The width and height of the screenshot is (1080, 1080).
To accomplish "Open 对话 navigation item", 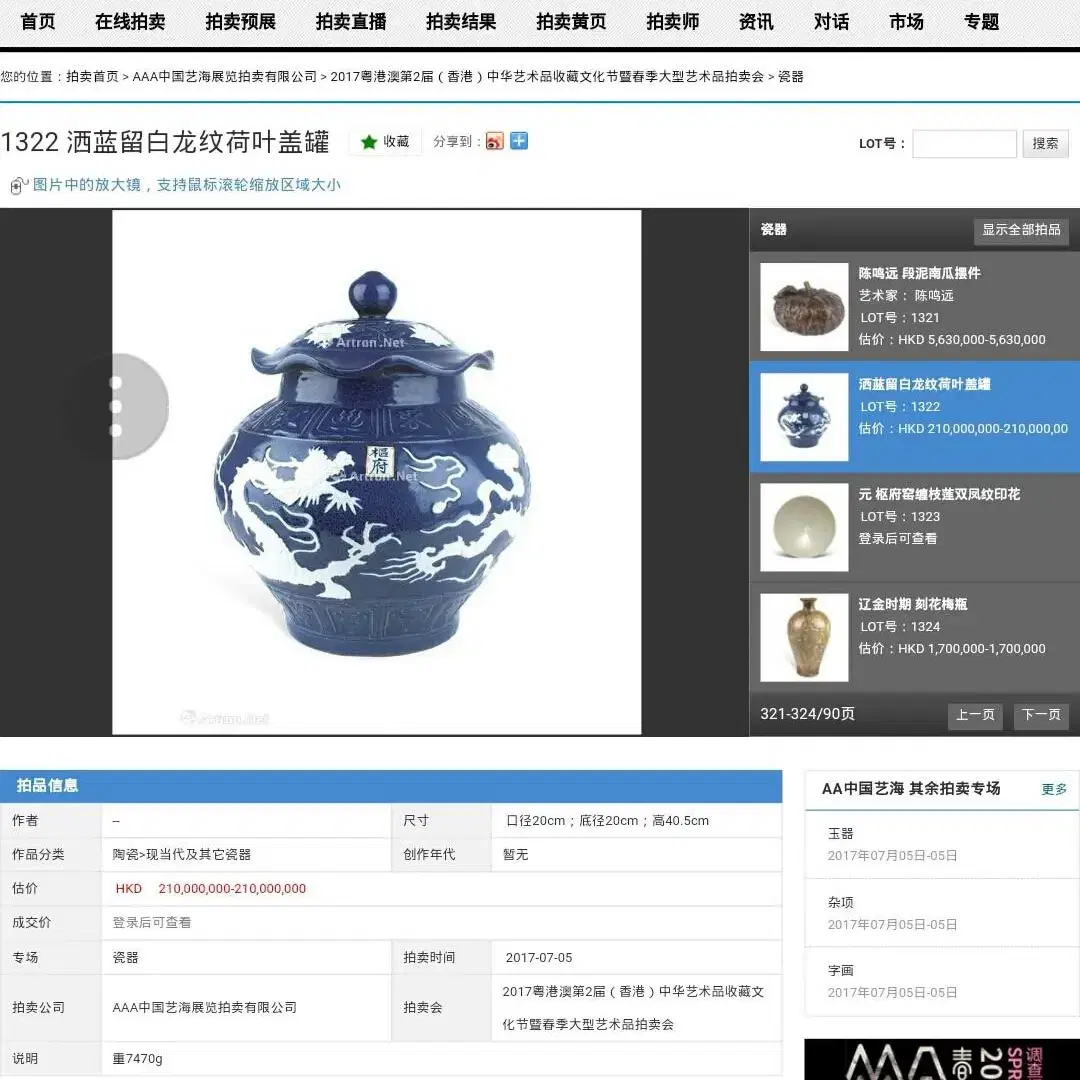I will (831, 22).
